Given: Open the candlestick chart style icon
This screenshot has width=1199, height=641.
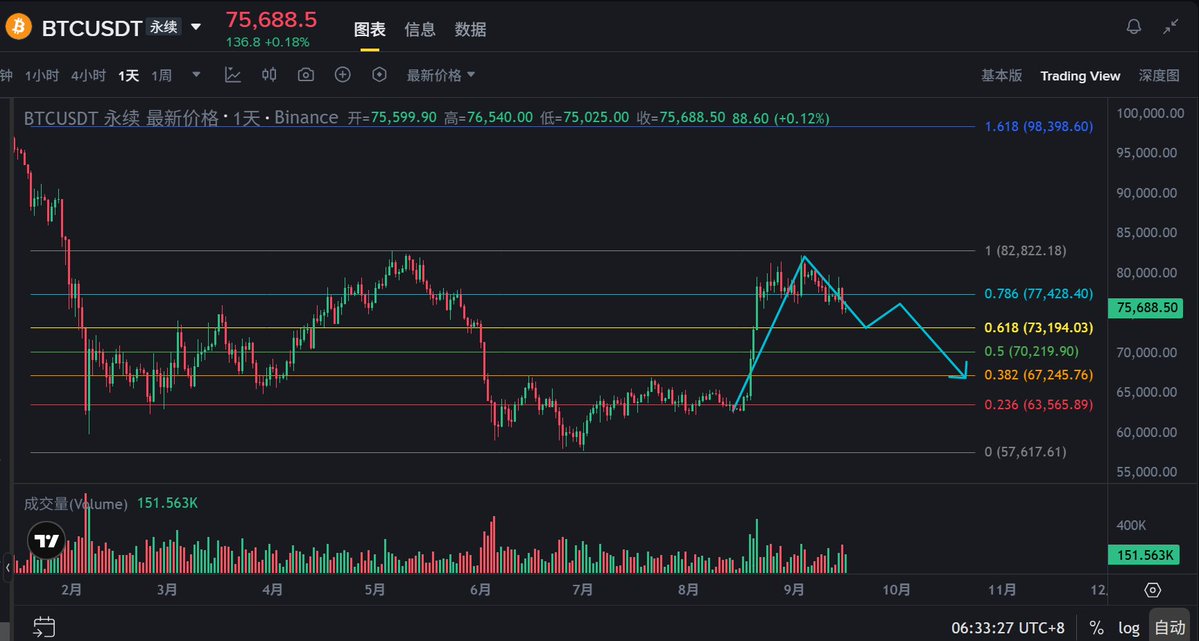Looking at the screenshot, I should (x=269, y=75).
